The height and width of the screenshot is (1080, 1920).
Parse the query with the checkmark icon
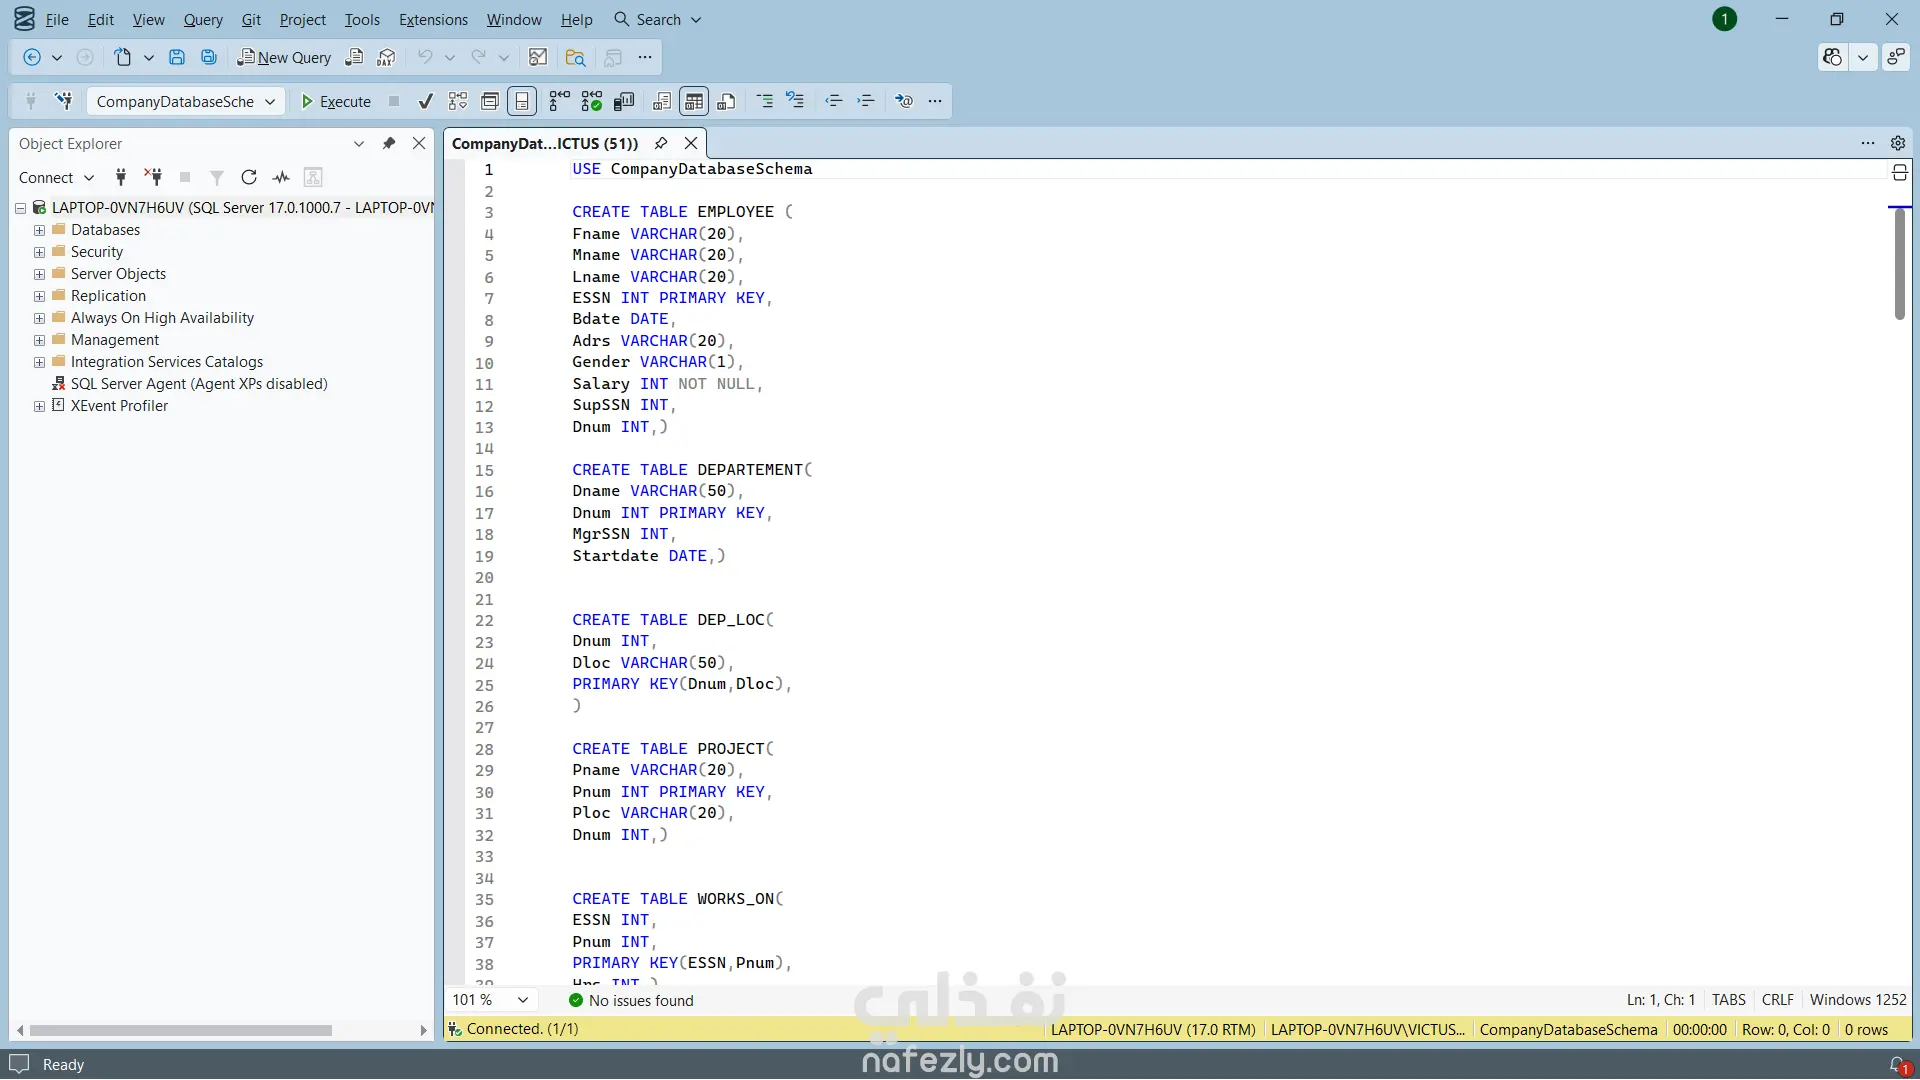[426, 101]
